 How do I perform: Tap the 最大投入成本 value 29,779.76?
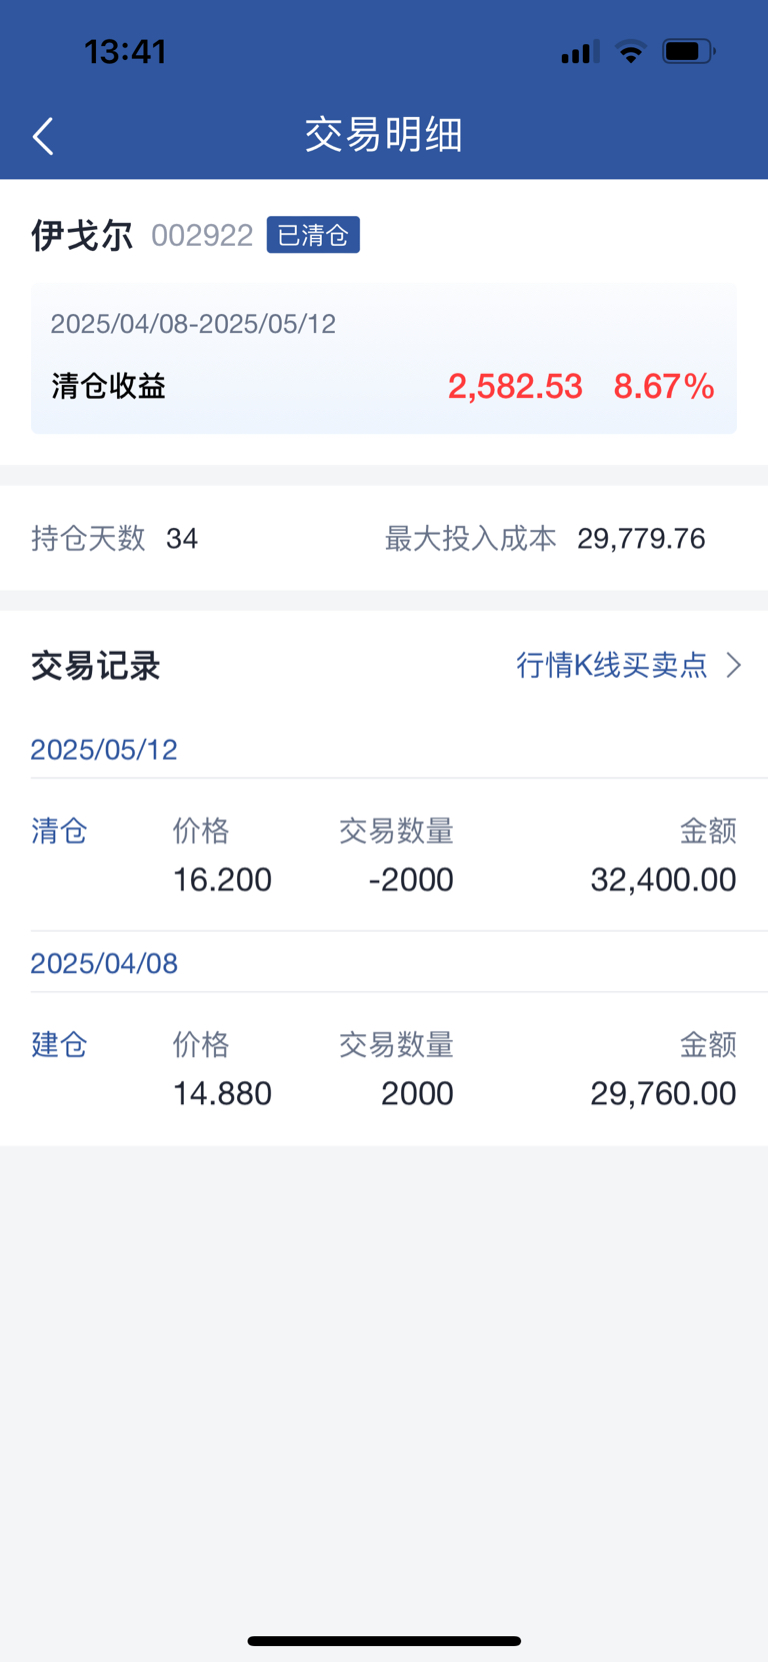click(641, 539)
